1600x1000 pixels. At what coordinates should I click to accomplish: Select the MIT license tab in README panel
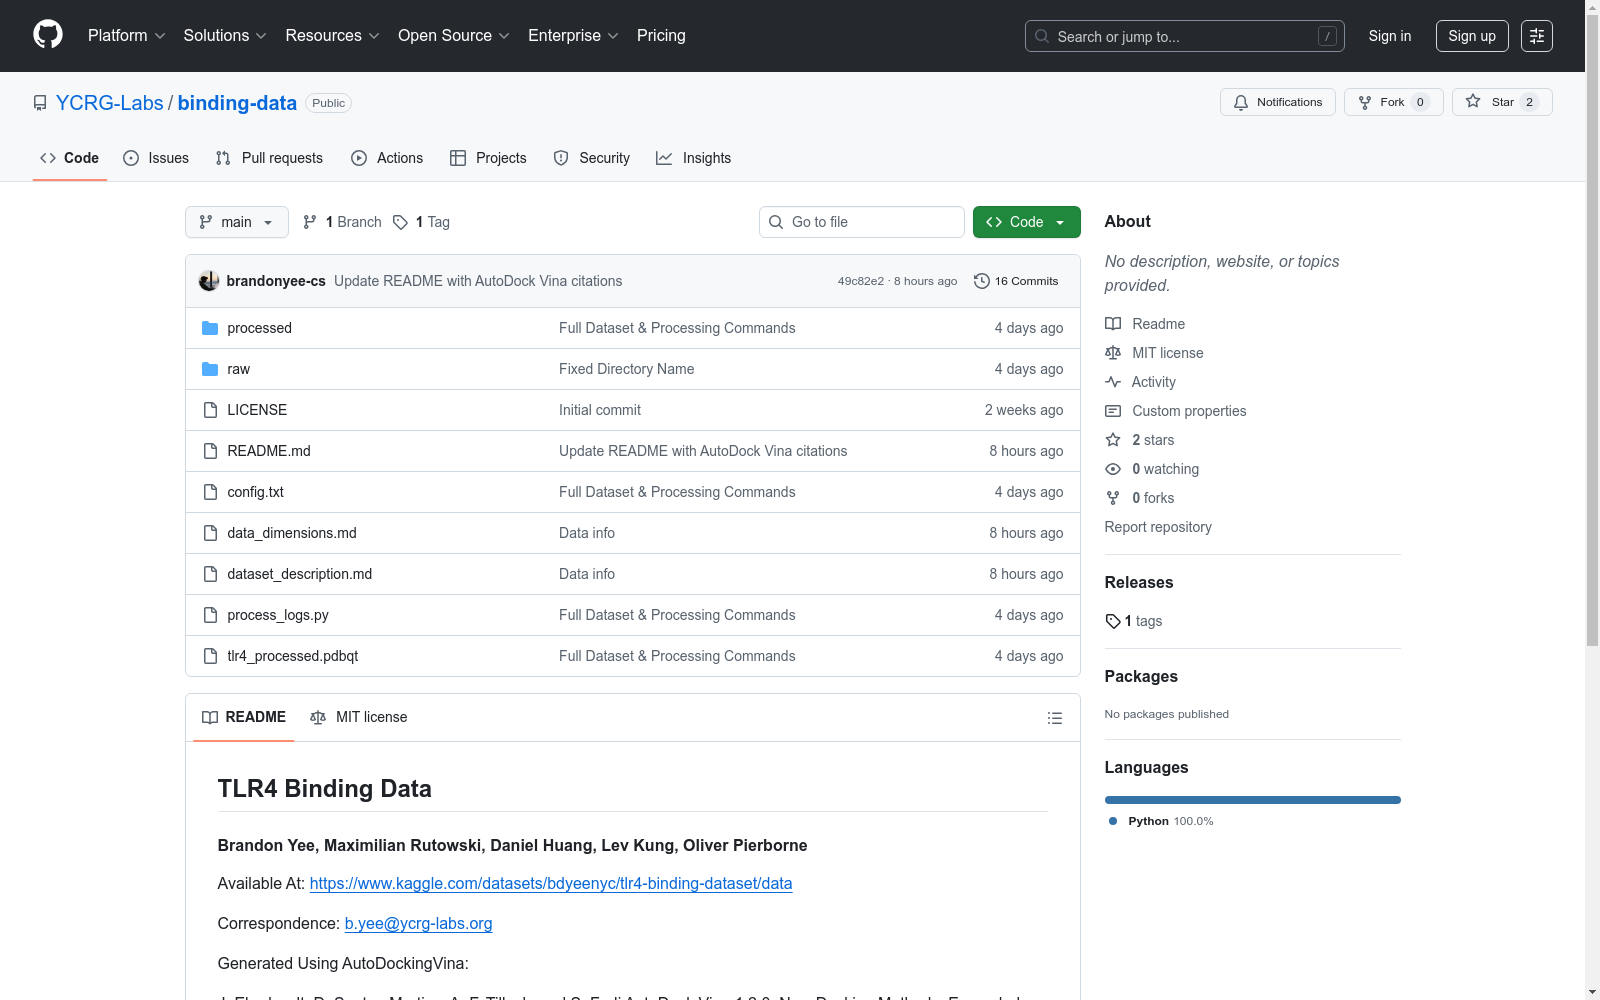click(359, 717)
